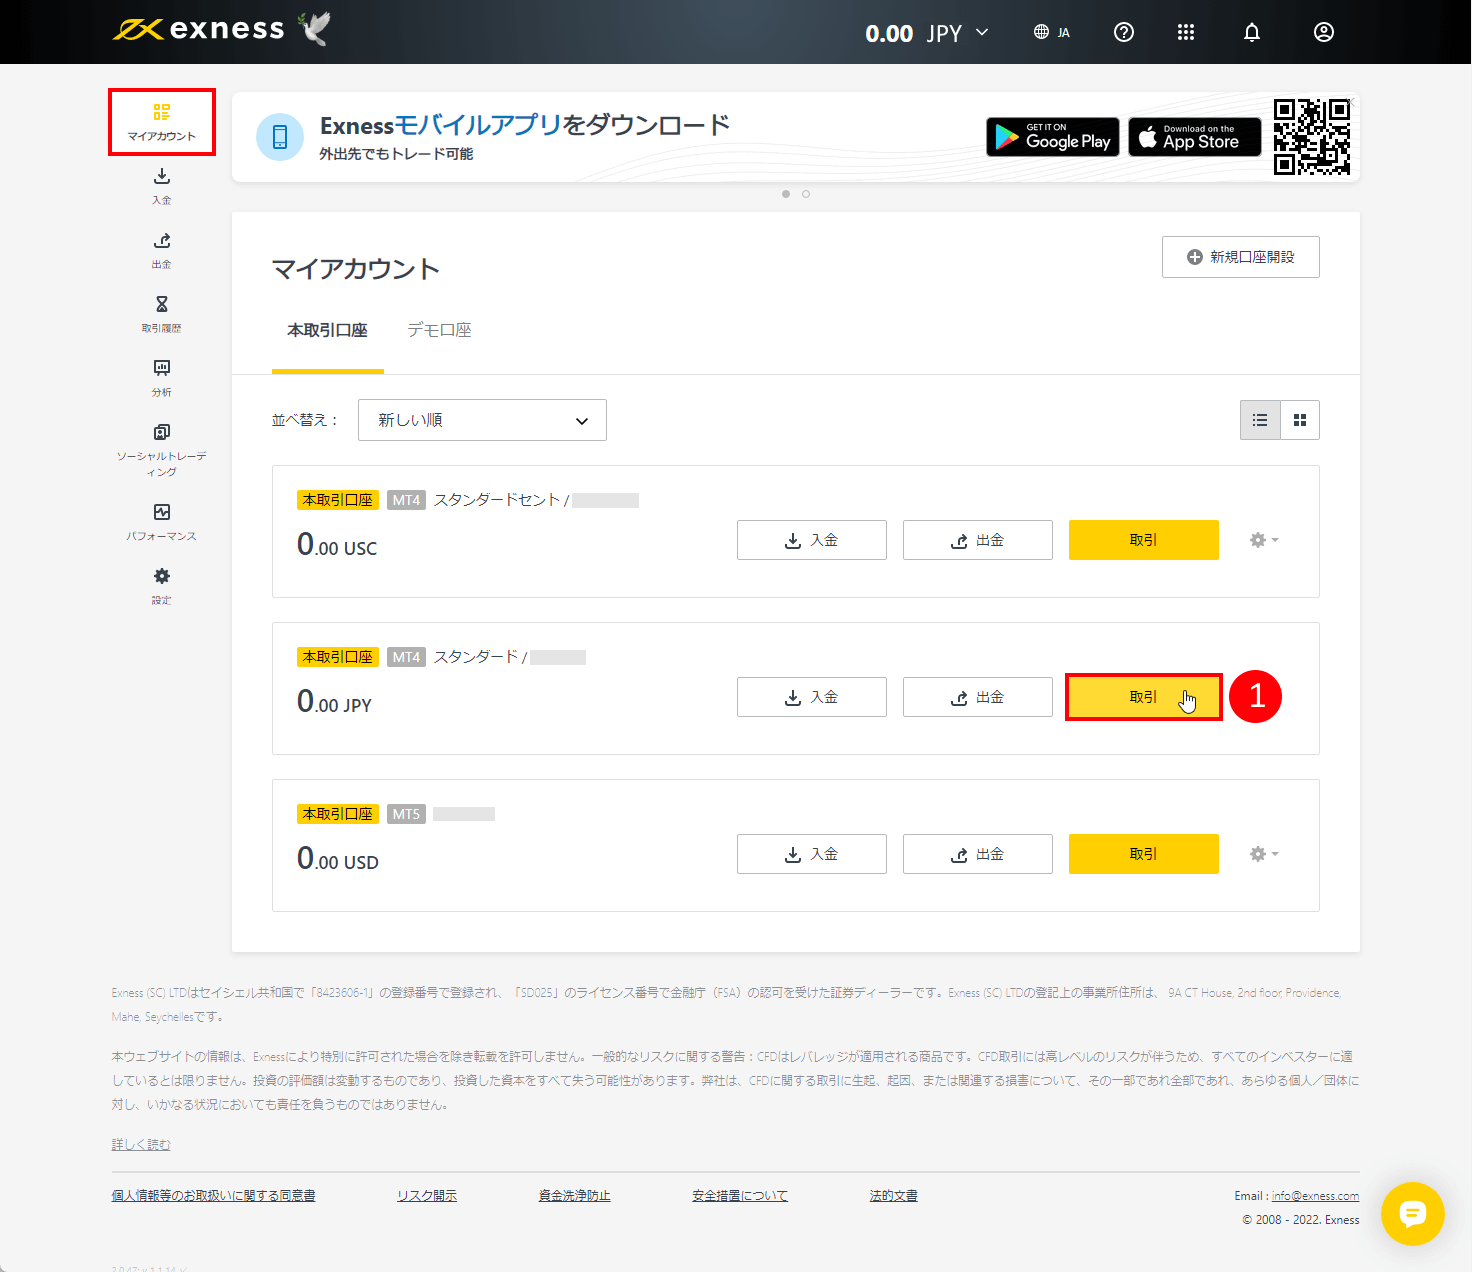Click 取引 for the Standard JPY account
The image size is (1472, 1272).
1144,697
